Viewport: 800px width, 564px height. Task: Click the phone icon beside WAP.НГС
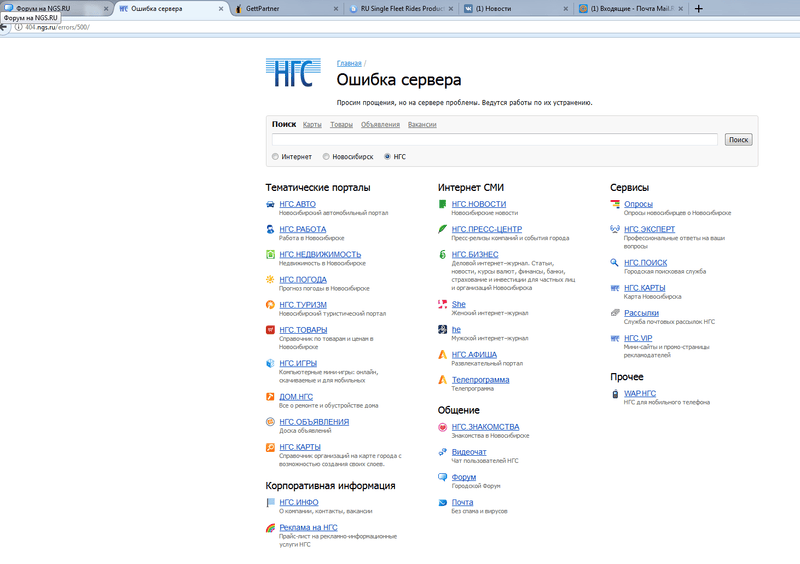pos(615,394)
